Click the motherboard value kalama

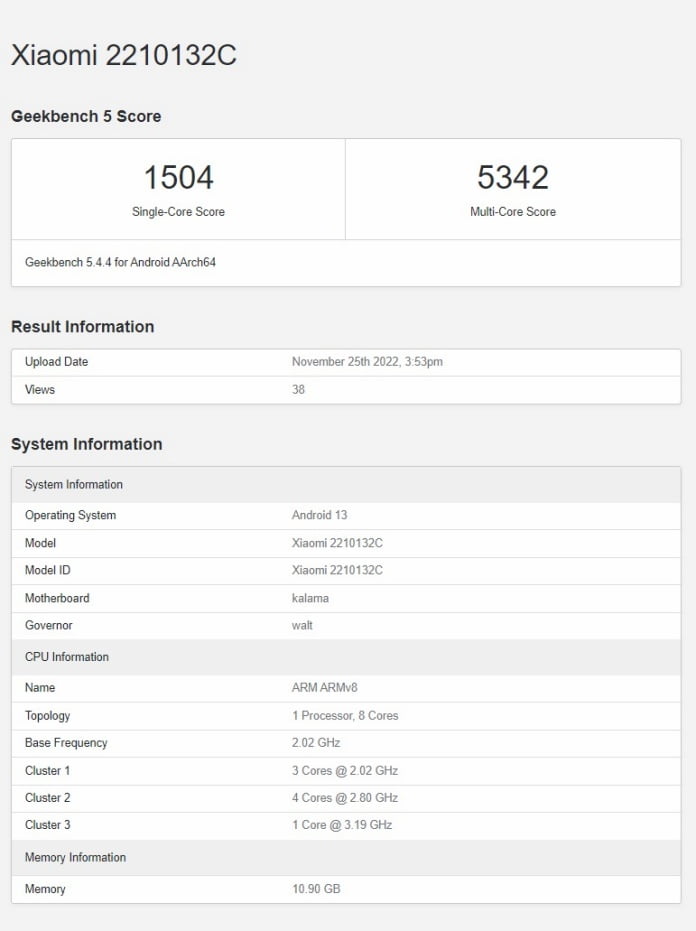click(x=310, y=598)
